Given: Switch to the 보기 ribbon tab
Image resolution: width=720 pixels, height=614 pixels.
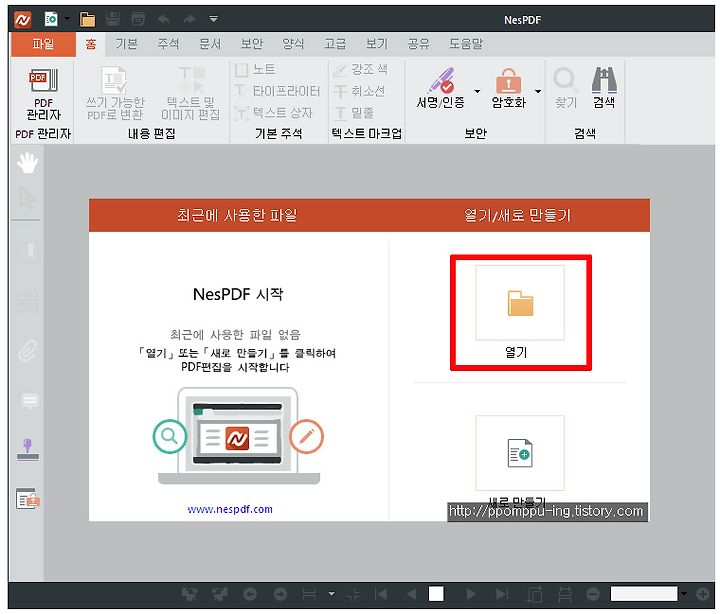Looking at the screenshot, I should pos(377,44).
